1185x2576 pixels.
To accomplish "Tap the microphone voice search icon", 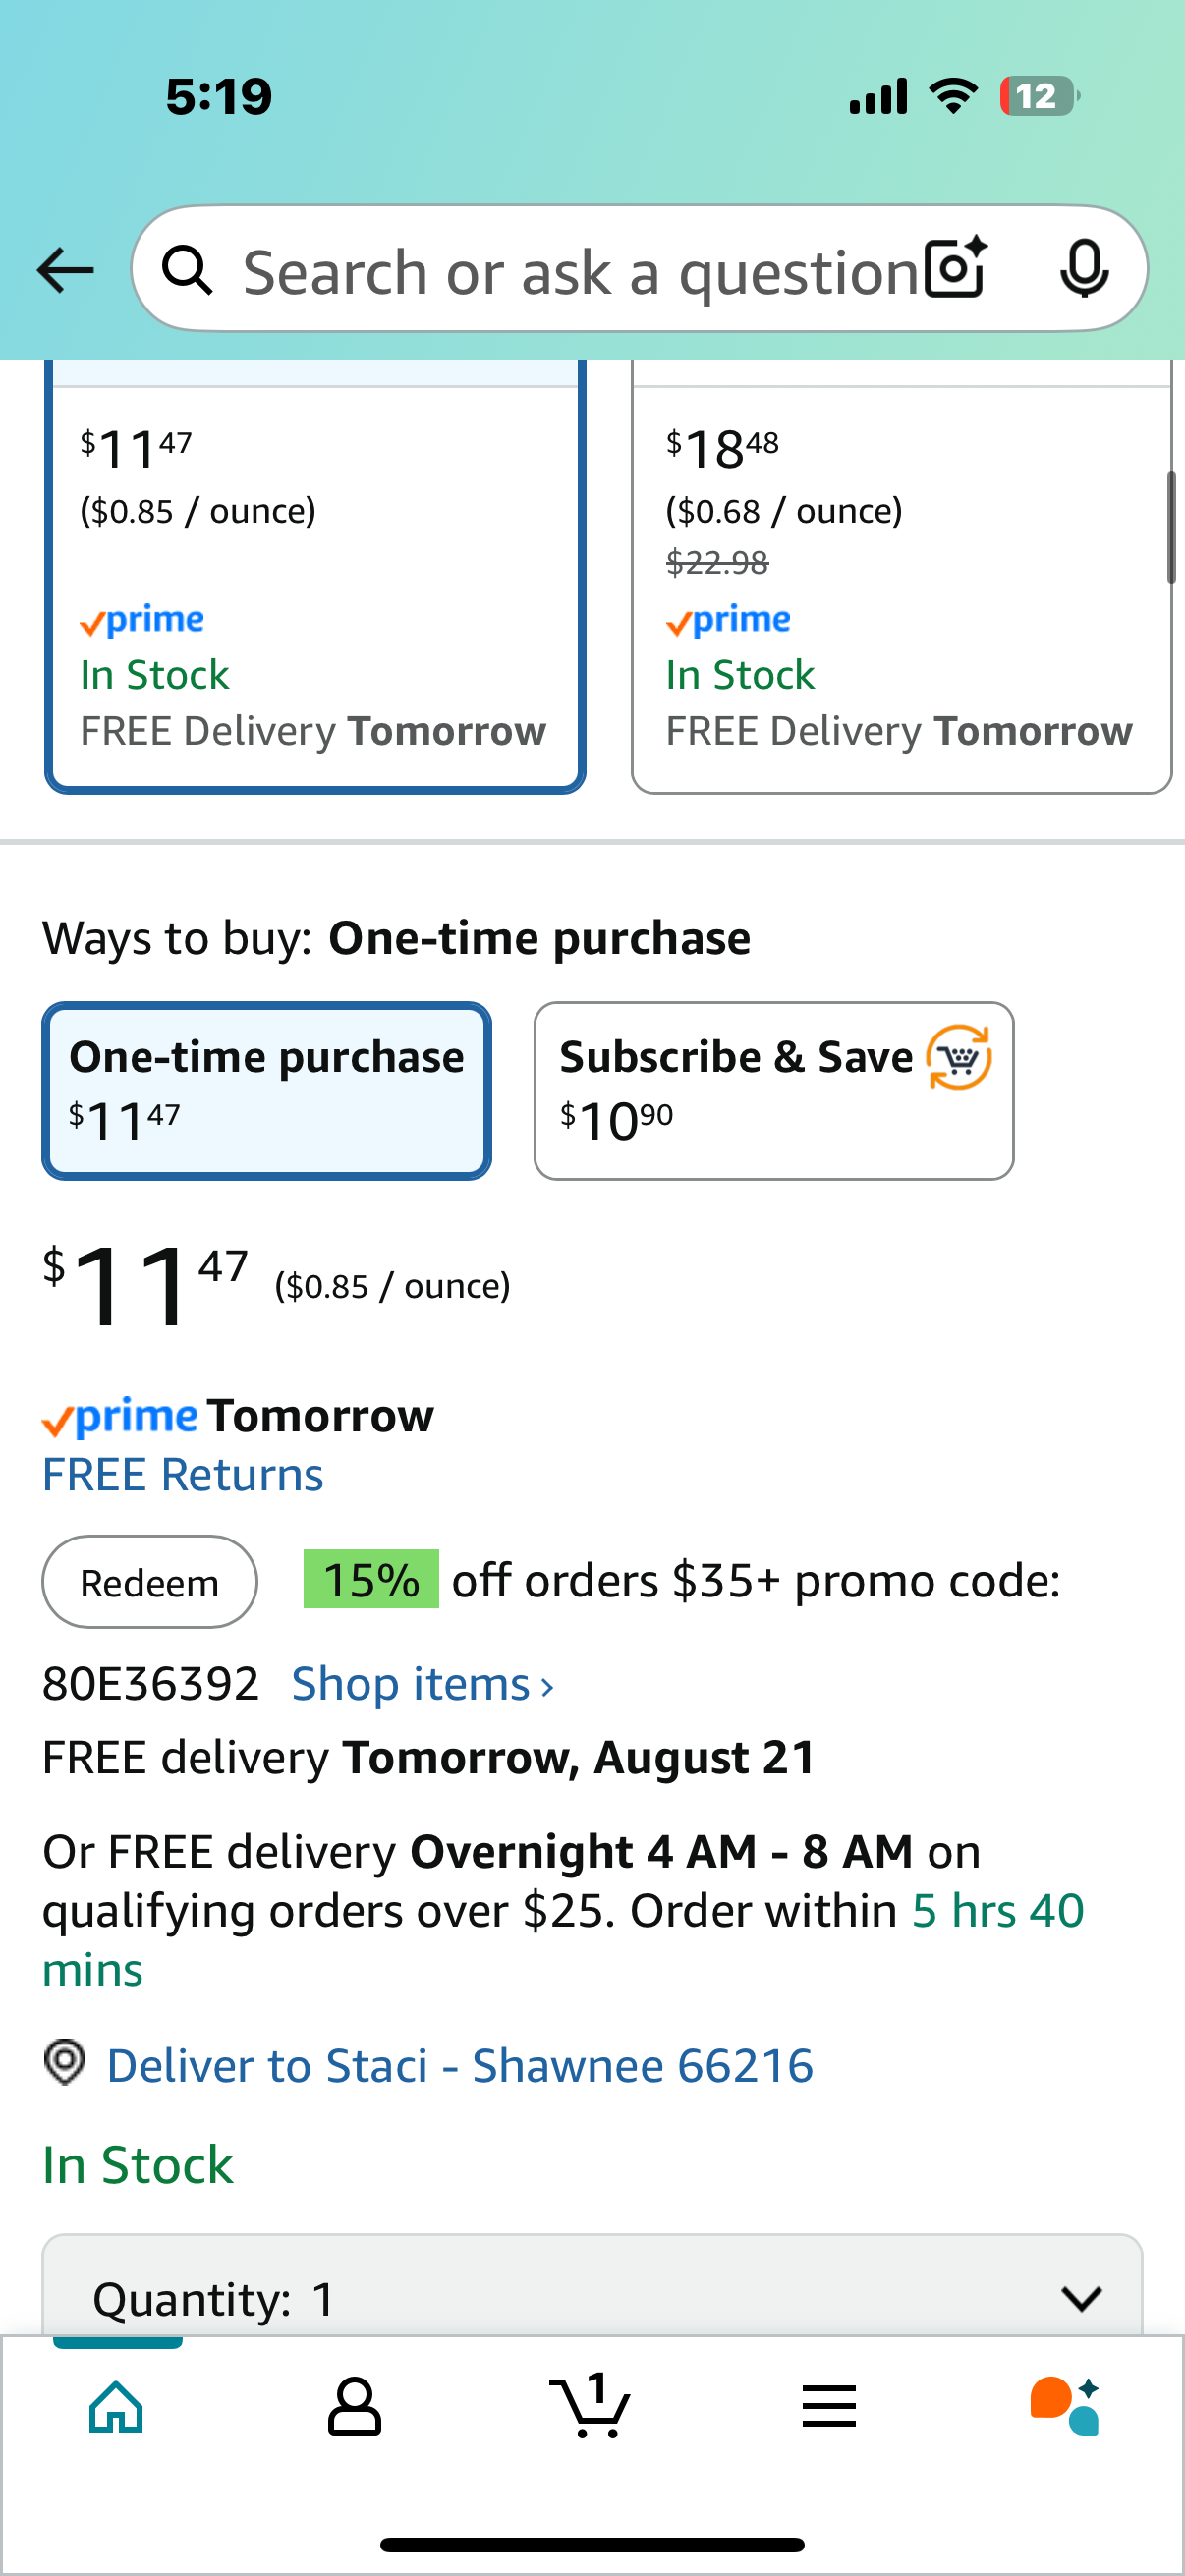I will 1084,269.
